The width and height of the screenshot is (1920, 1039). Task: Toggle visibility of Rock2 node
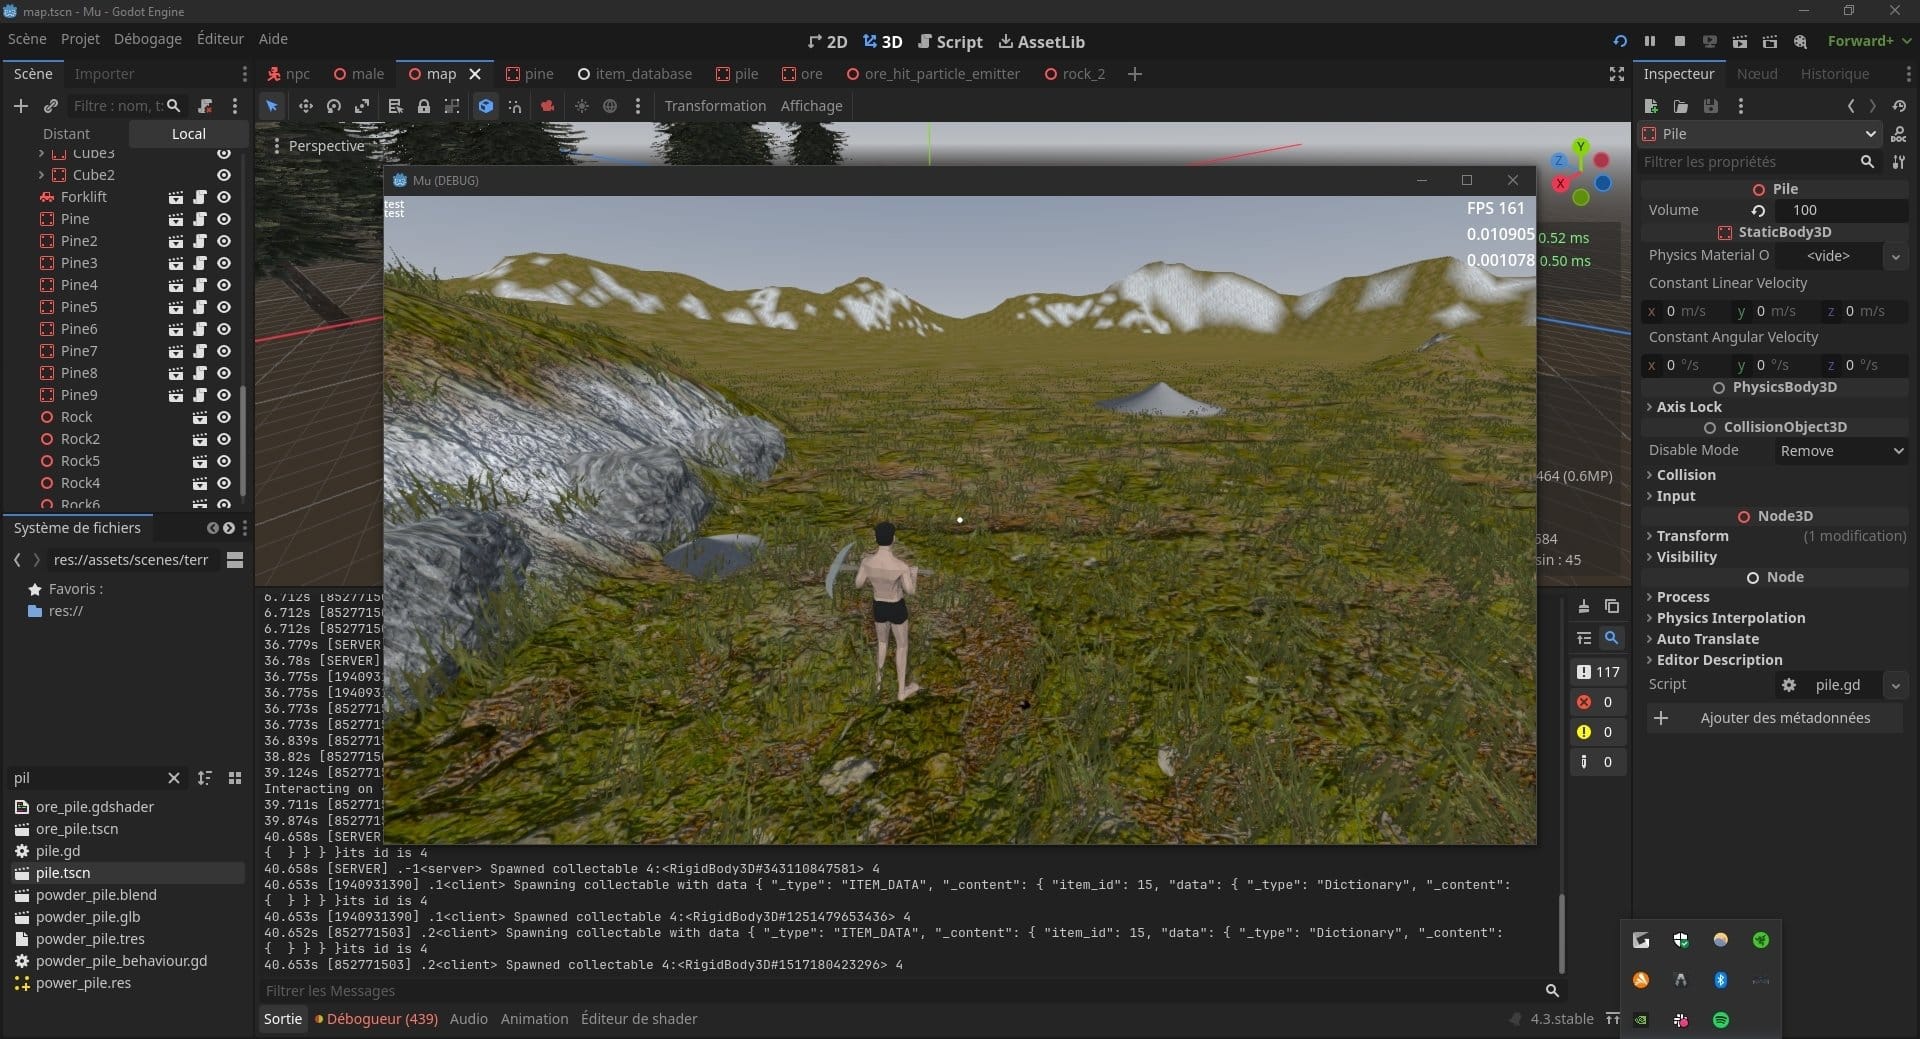click(x=224, y=439)
